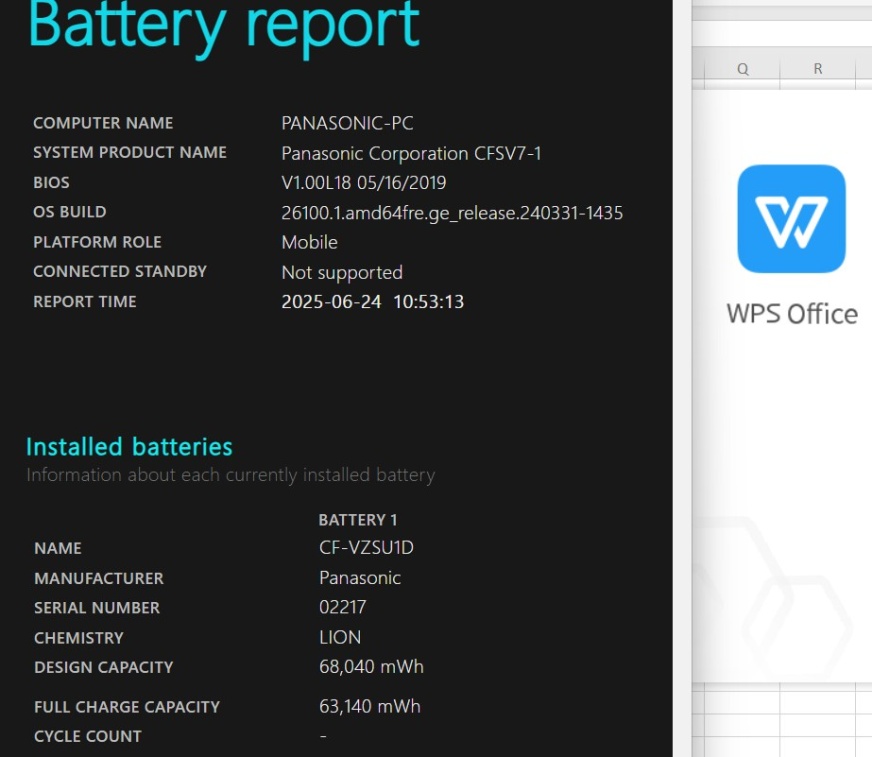Click the 'CONNECTED STANDBY' label
This screenshot has height=757, width=872.
coord(120,271)
